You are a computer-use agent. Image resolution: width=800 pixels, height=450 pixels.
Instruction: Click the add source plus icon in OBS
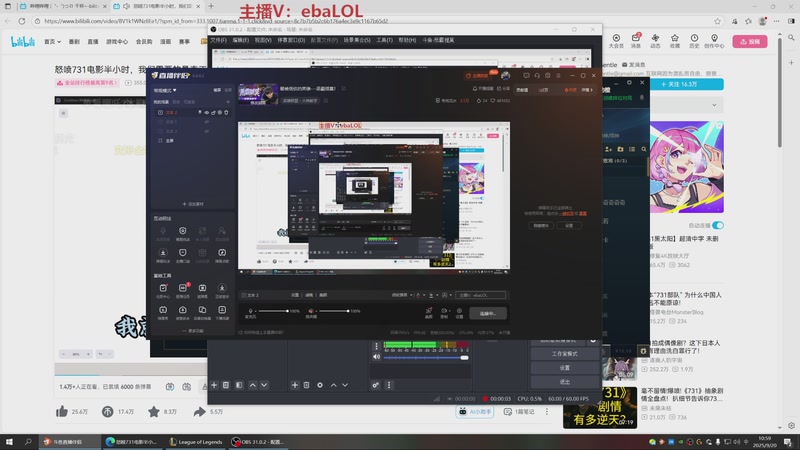tap(295, 385)
